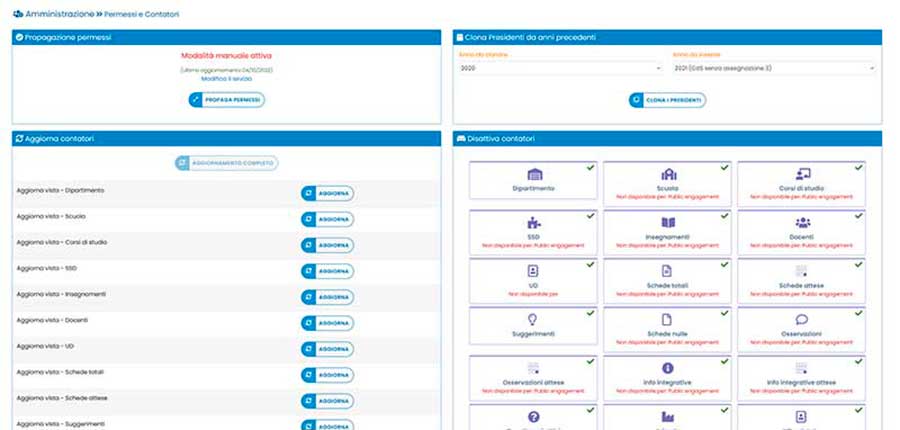Image resolution: width=900 pixels, height=430 pixels.
Task: Click the Info integrative info icon
Action: [x=668, y=368]
